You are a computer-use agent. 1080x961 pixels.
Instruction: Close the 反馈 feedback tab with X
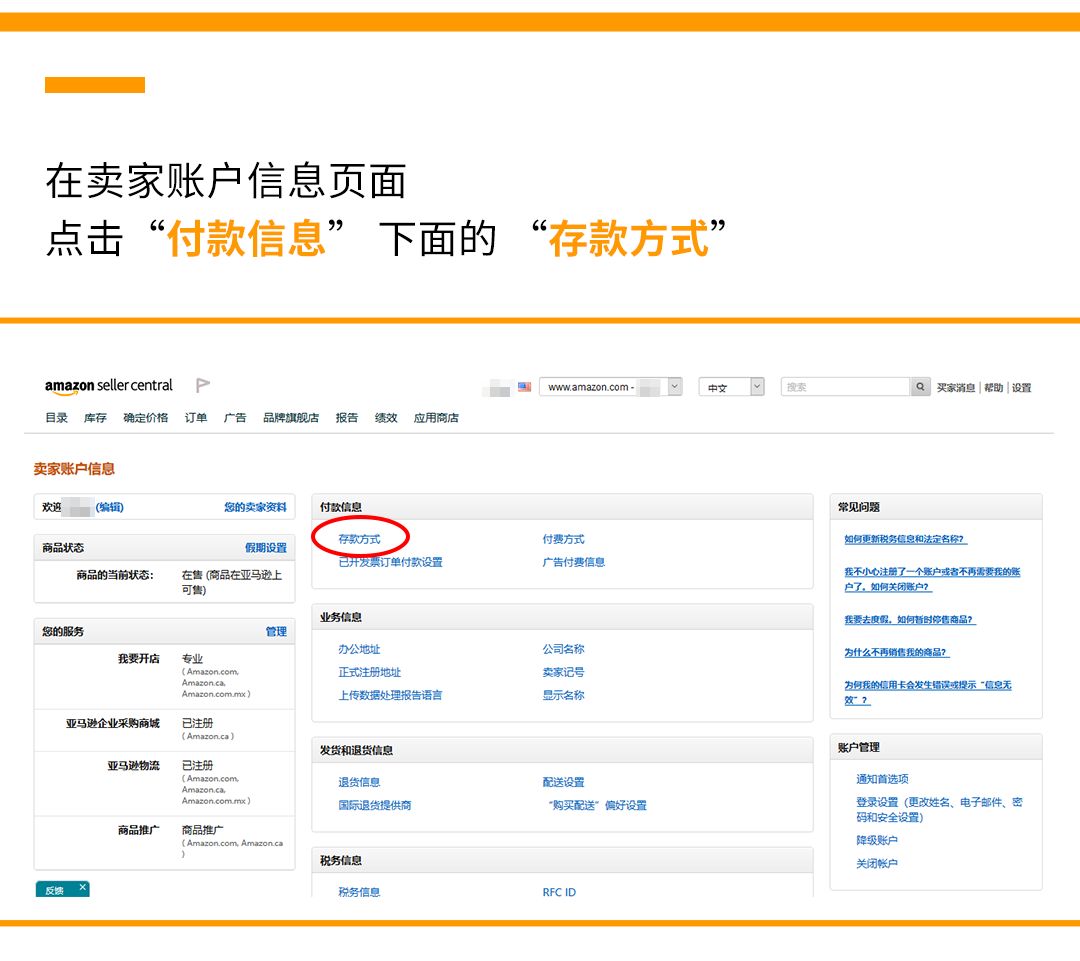coord(82,887)
